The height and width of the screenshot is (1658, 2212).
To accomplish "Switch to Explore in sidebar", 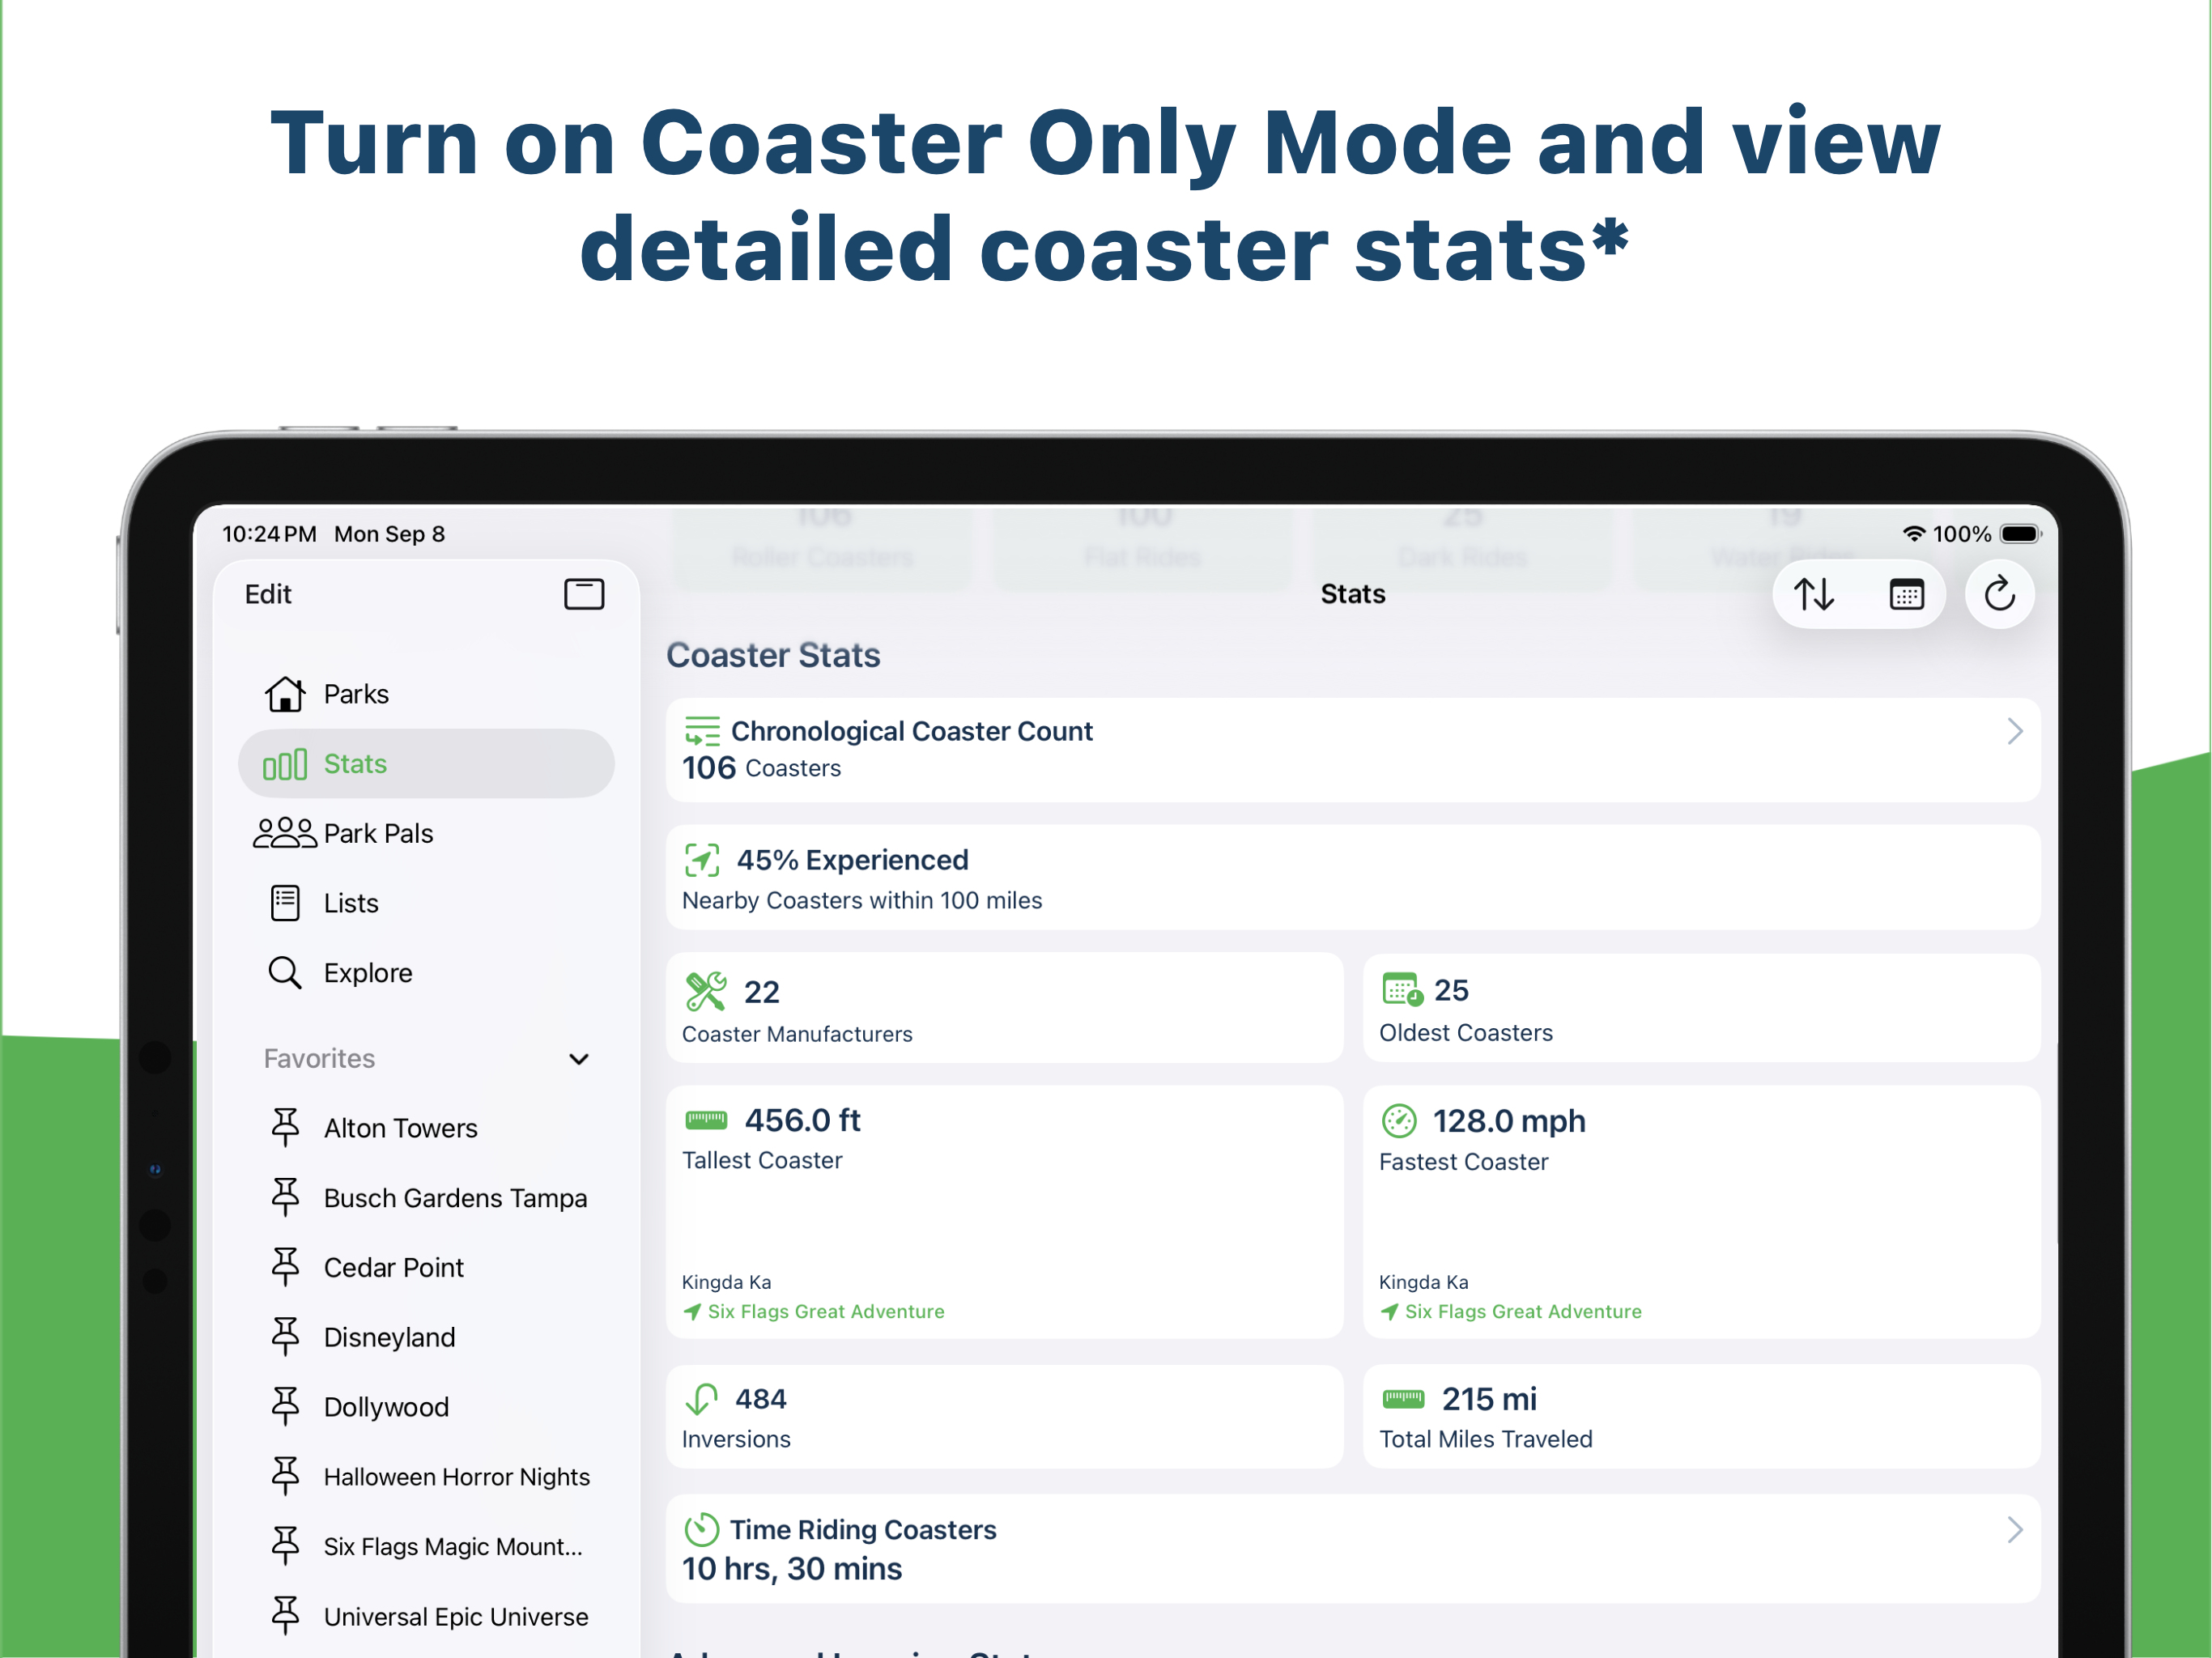I will [426, 973].
